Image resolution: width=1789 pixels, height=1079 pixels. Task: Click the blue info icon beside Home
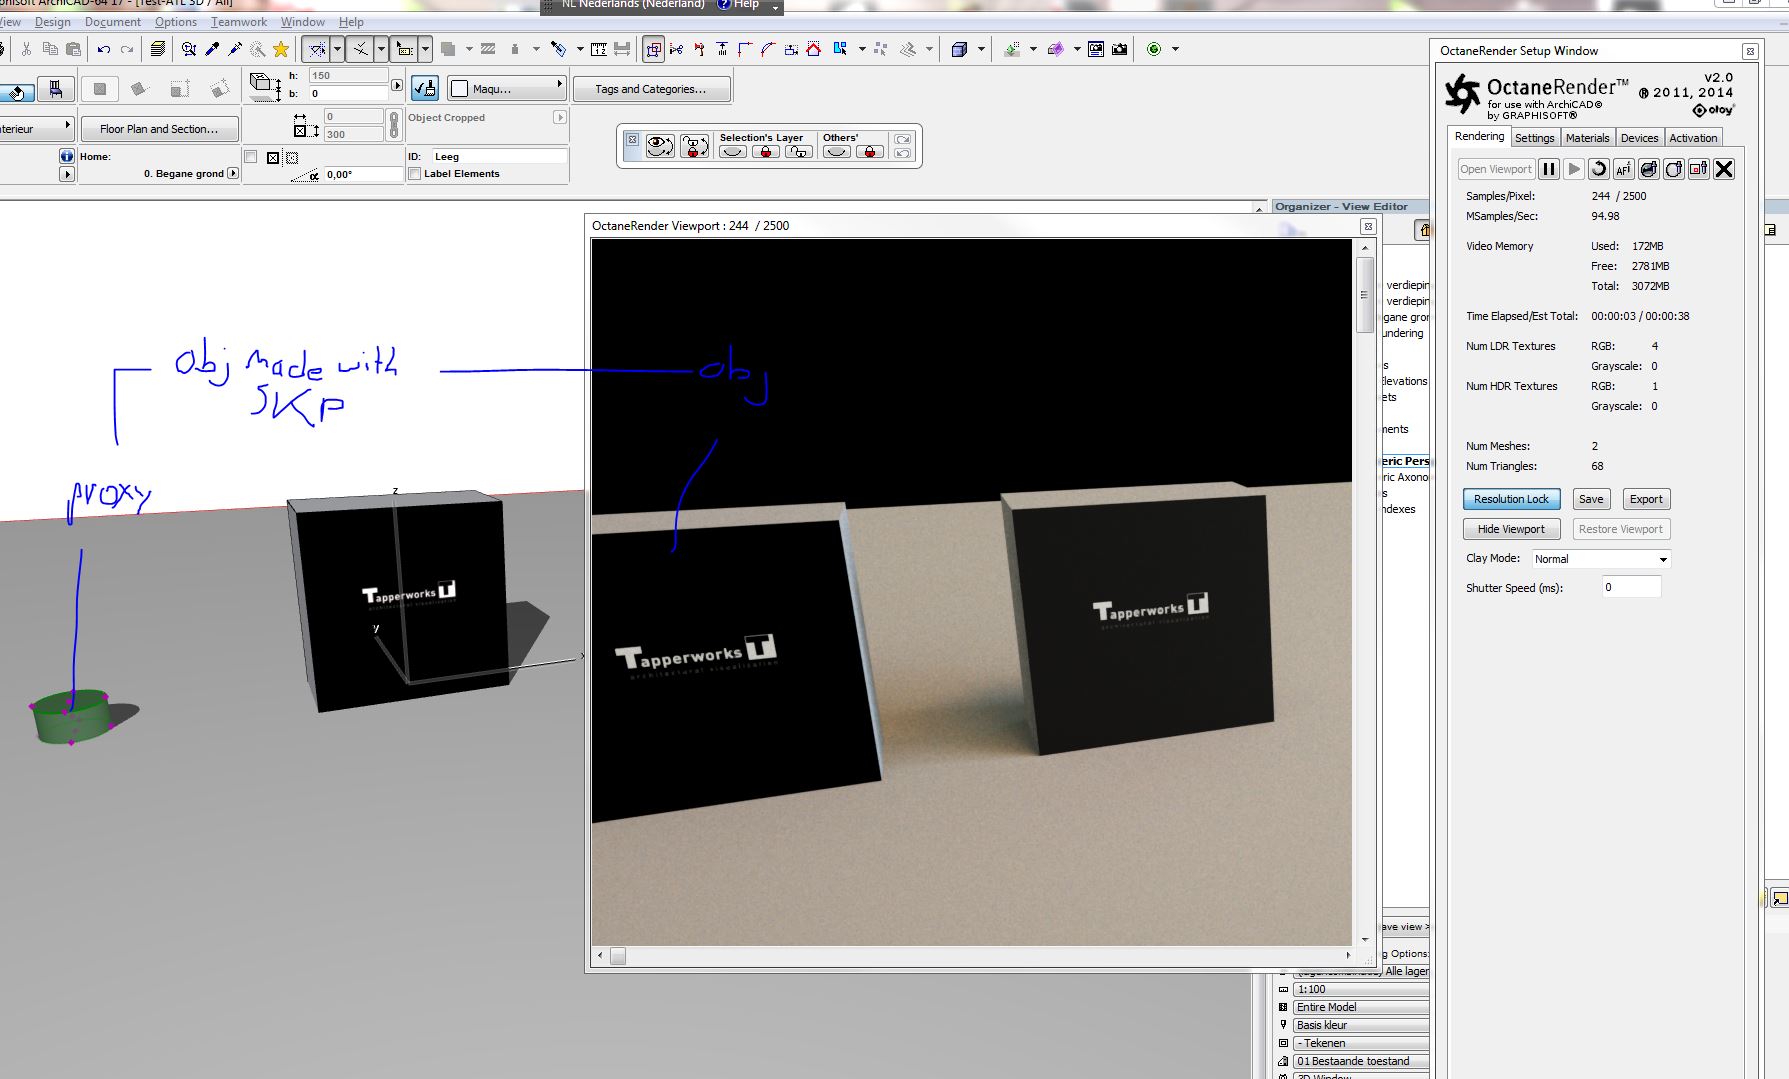pos(67,156)
